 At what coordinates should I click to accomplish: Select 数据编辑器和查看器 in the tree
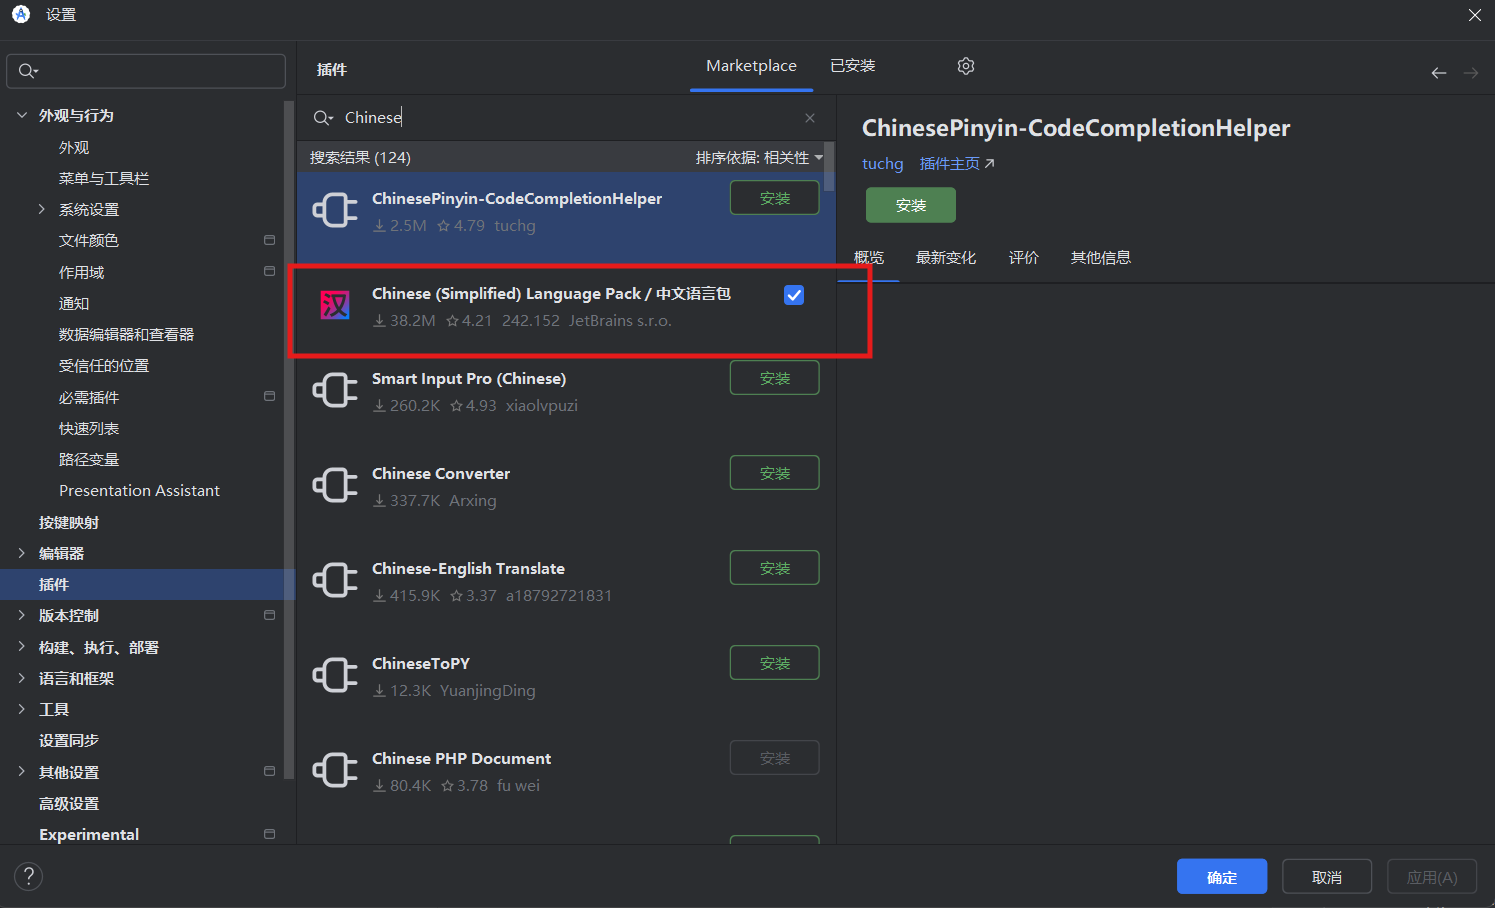pyautogui.click(x=126, y=334)
